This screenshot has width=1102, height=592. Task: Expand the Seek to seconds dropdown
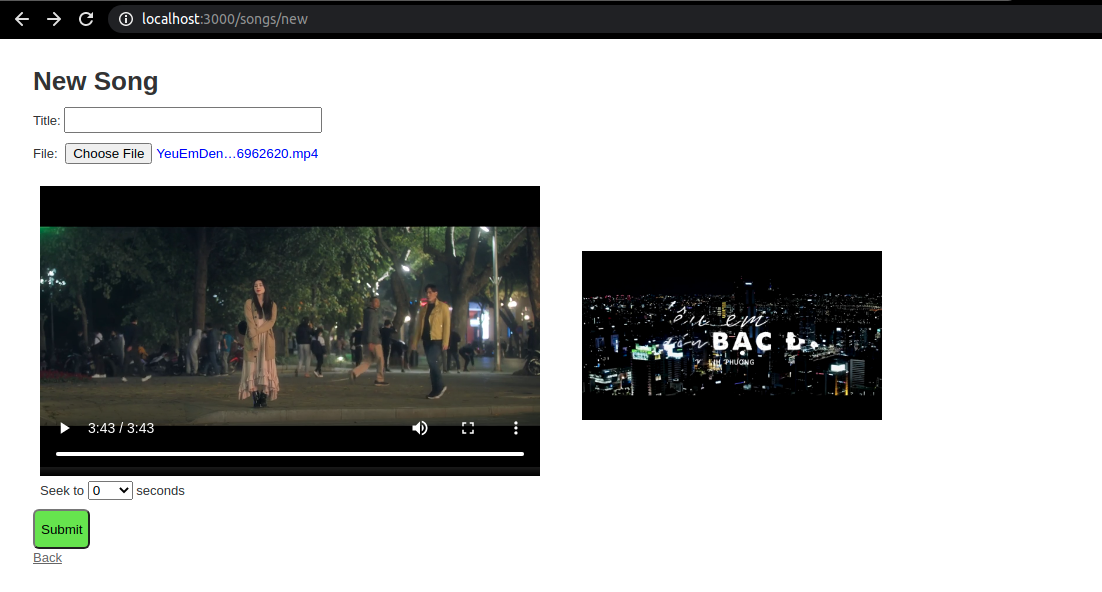(x=110, y=490)
